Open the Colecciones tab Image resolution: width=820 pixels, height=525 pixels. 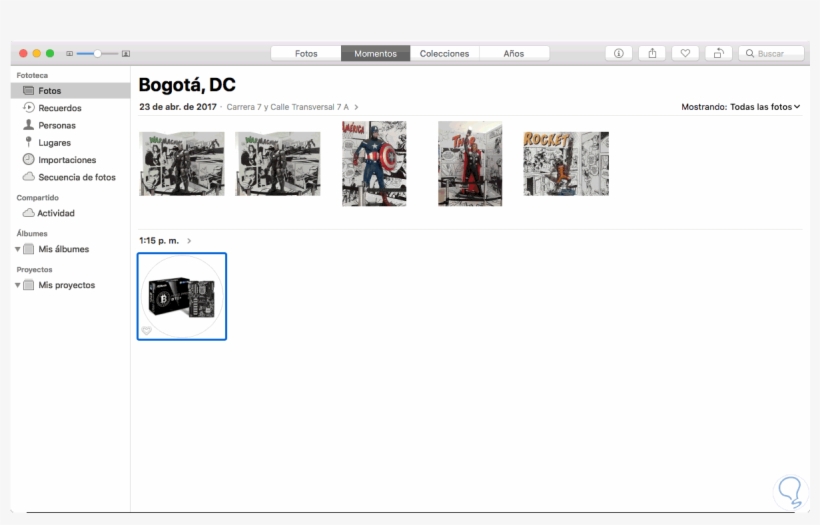(x=445, y=53)
